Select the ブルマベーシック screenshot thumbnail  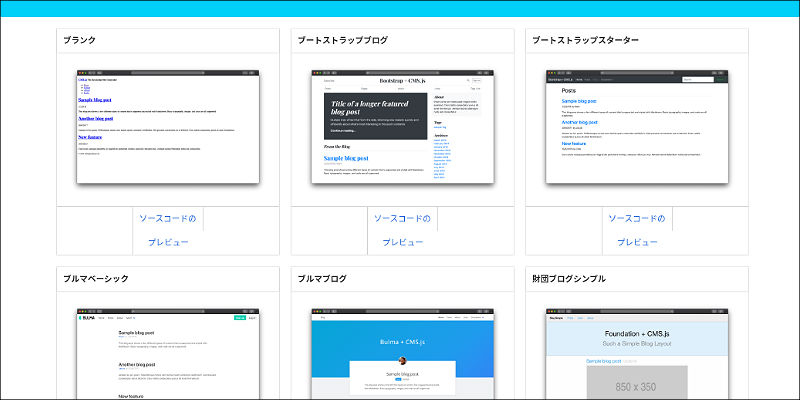tap(168, 354)
